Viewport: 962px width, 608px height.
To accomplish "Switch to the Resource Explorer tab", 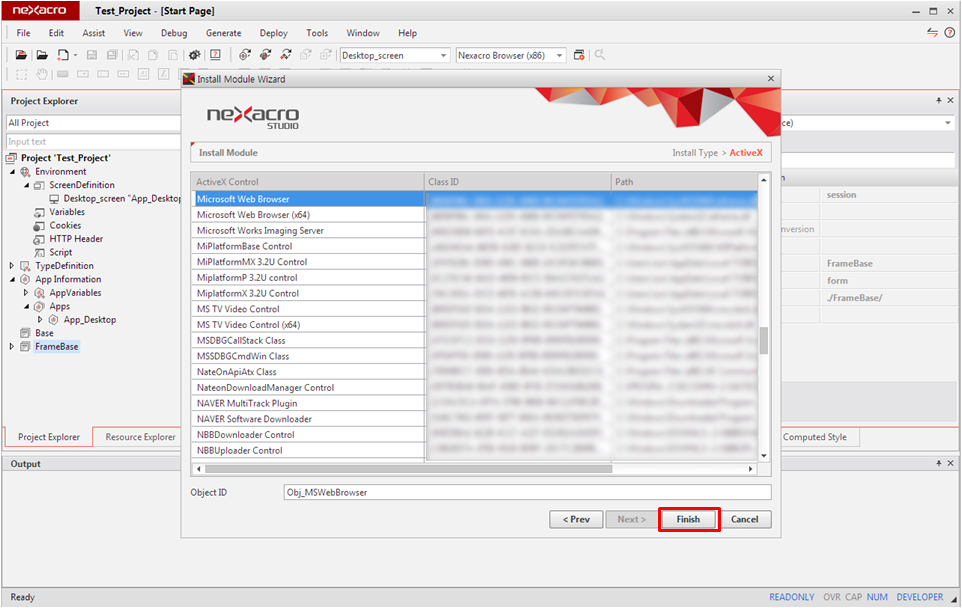I will pyautogui.click(x=140, y=437).
